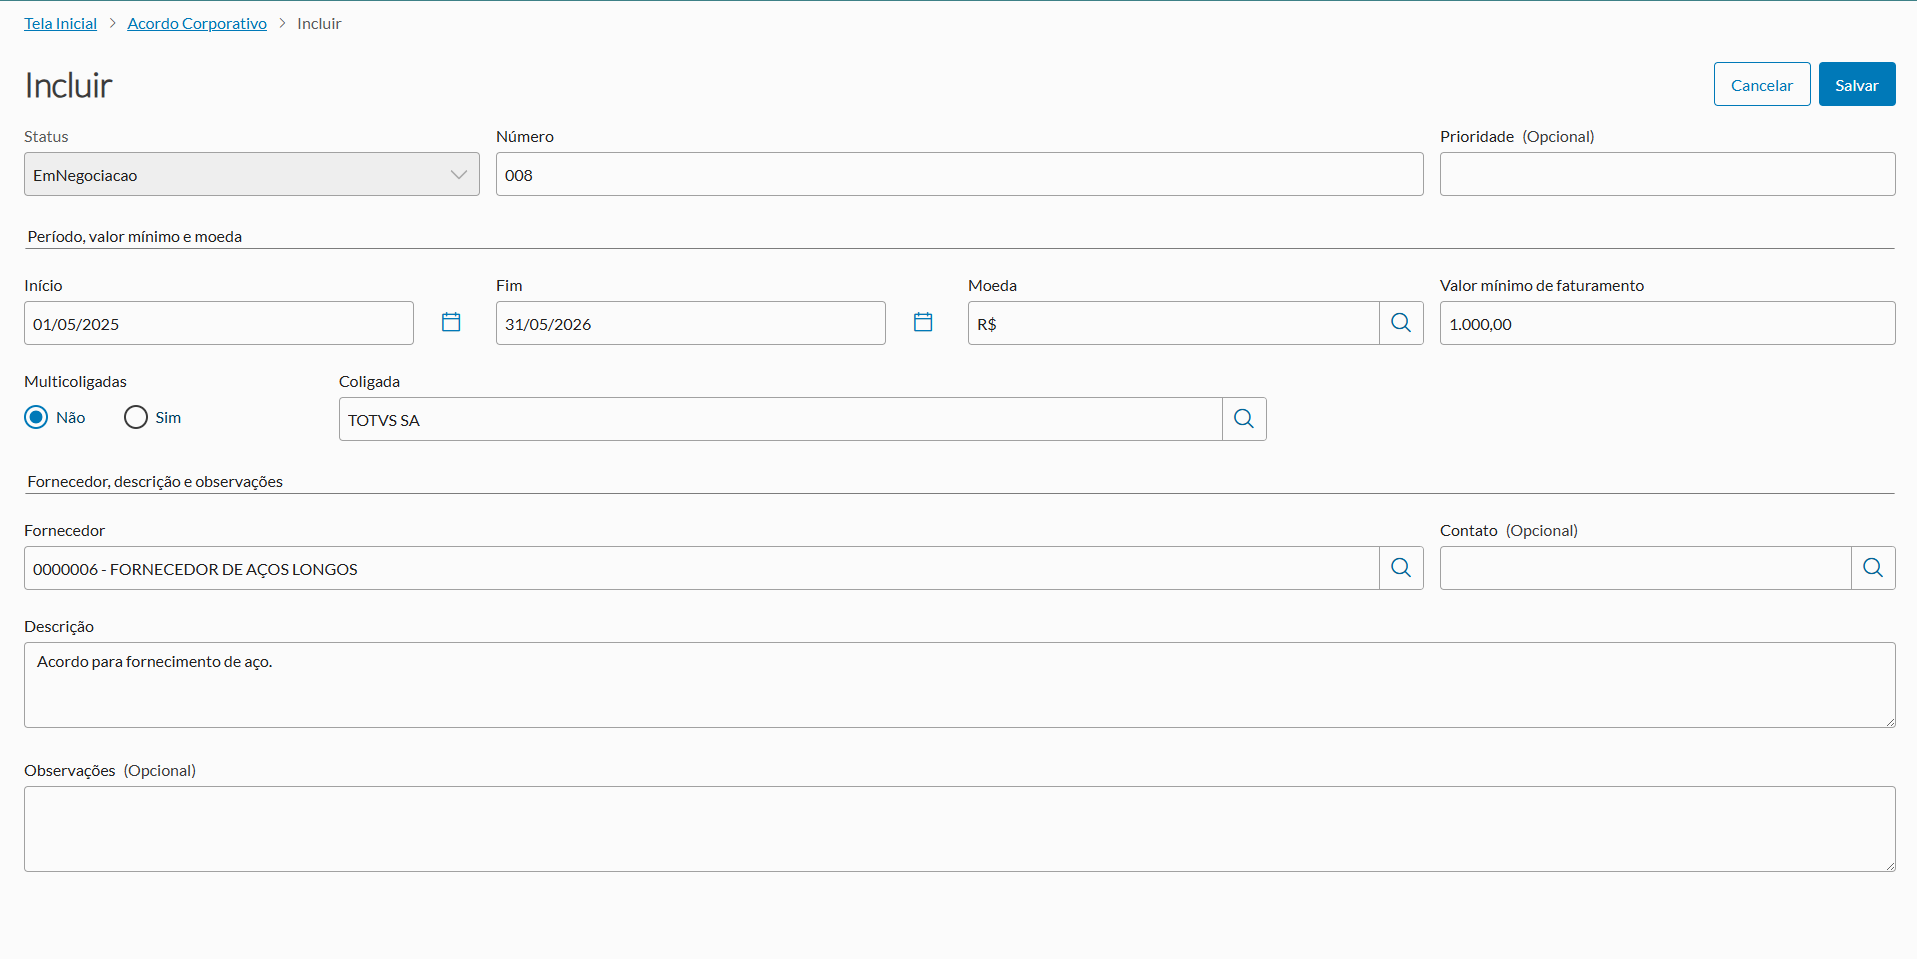Click into the Observações text area
The image size is (1917, 959).
coord(959,829)
